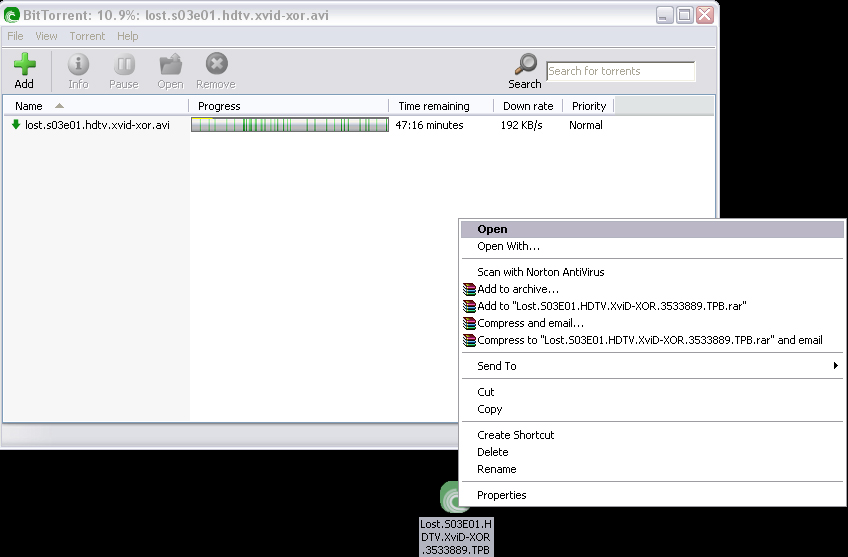Viewport: 848px width, 557px height.
Task: Select the lost.s03e01.hdtv.xvid-xor.avi torrent row
Action: coord(358,125)
